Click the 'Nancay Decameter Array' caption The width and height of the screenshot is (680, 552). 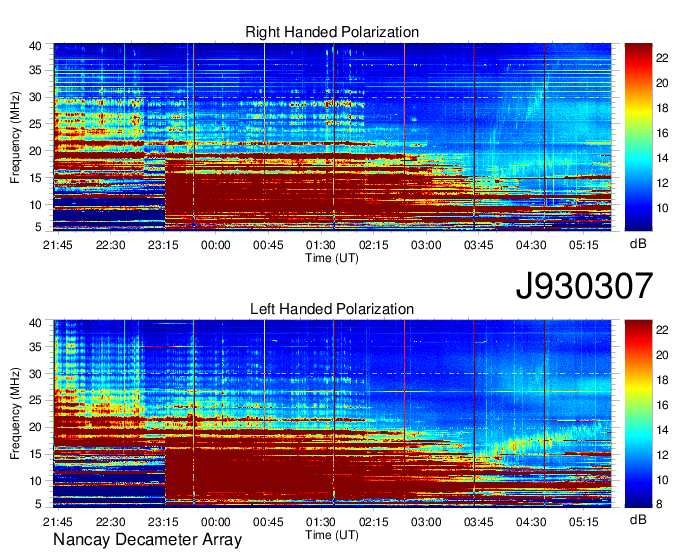tap(147, 540)
